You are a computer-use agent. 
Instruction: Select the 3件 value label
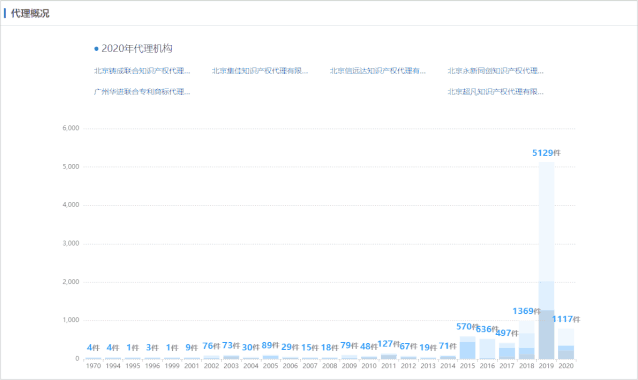coord(152,348)
